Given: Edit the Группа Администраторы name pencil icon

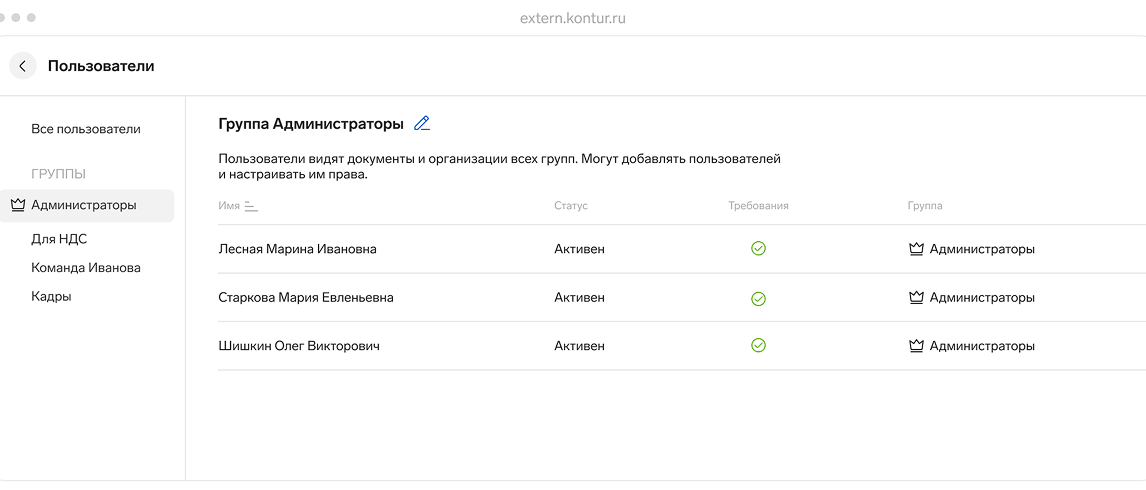Looking at the screenshot, I should click(422, 124).
